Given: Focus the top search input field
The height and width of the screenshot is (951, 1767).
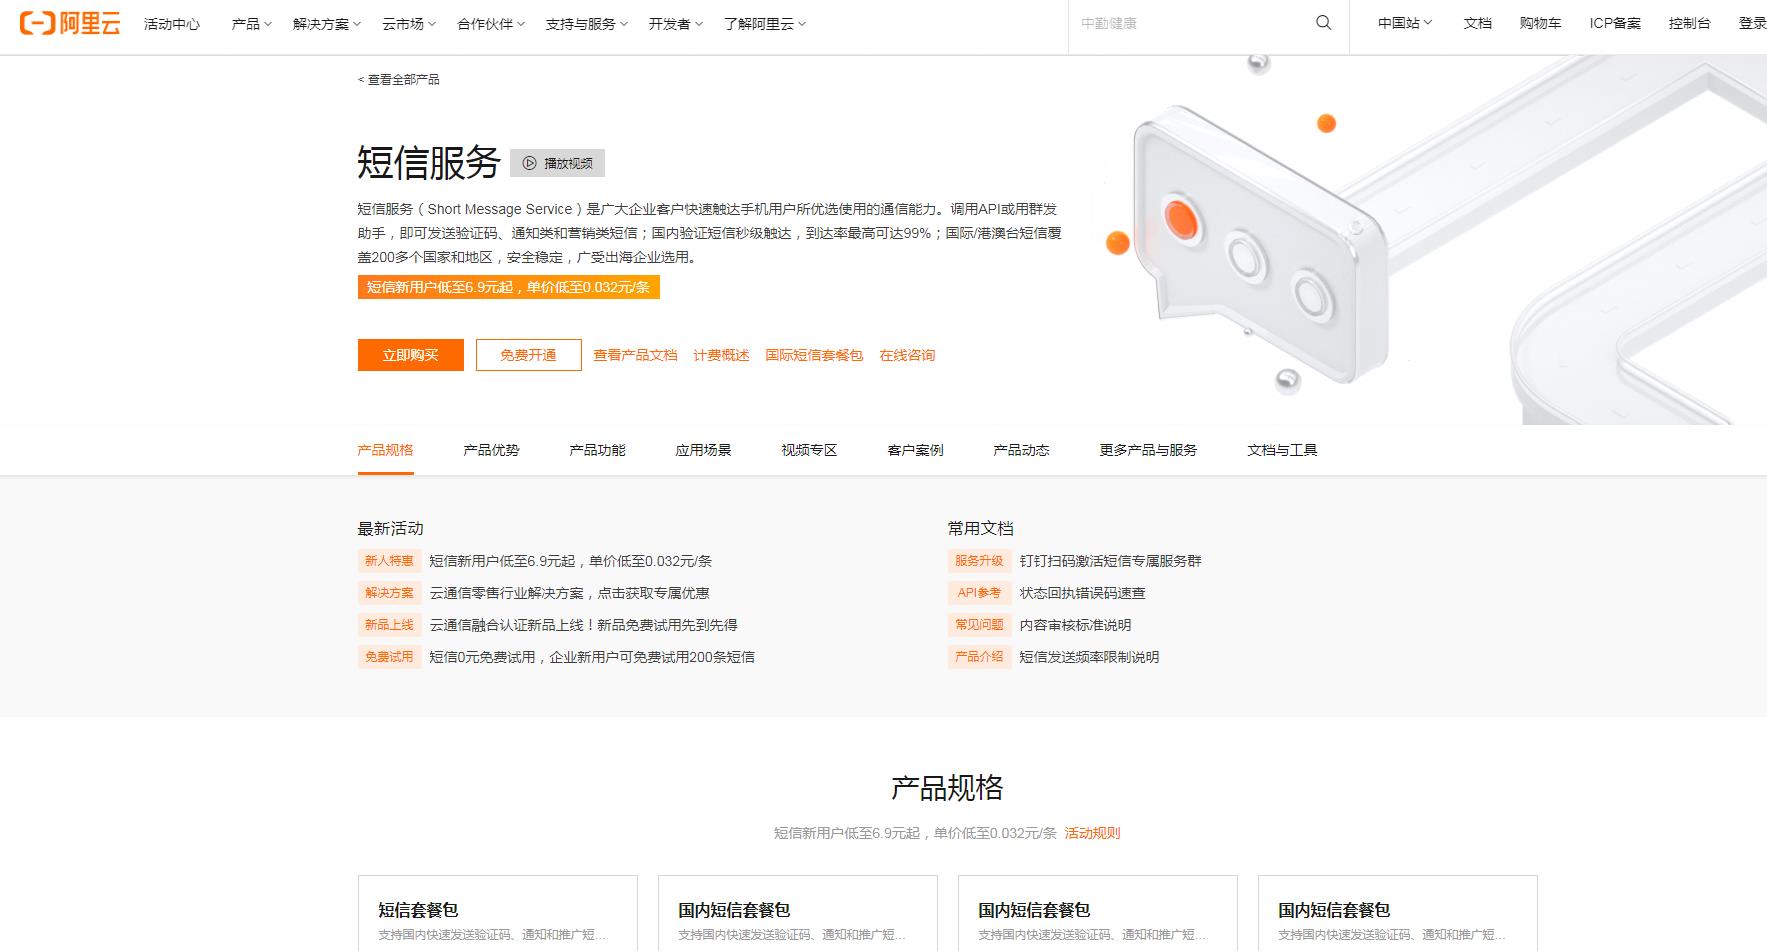Looking at the screenshot, I should 1190,23.
